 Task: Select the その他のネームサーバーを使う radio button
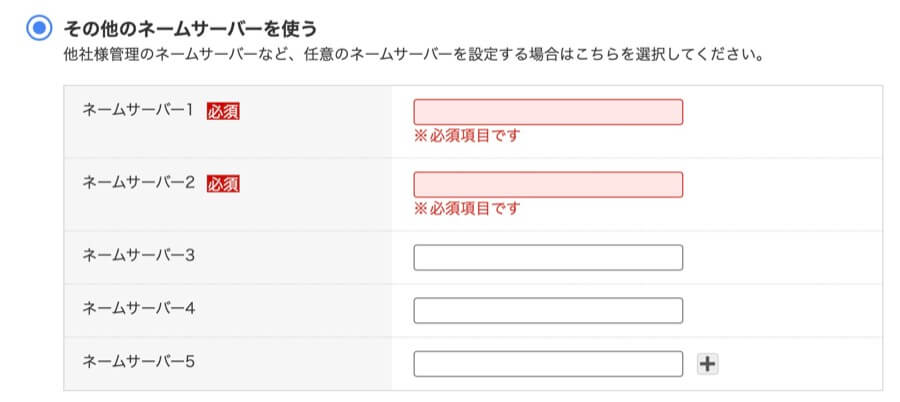pyautogui.click(x=38, y=27)
